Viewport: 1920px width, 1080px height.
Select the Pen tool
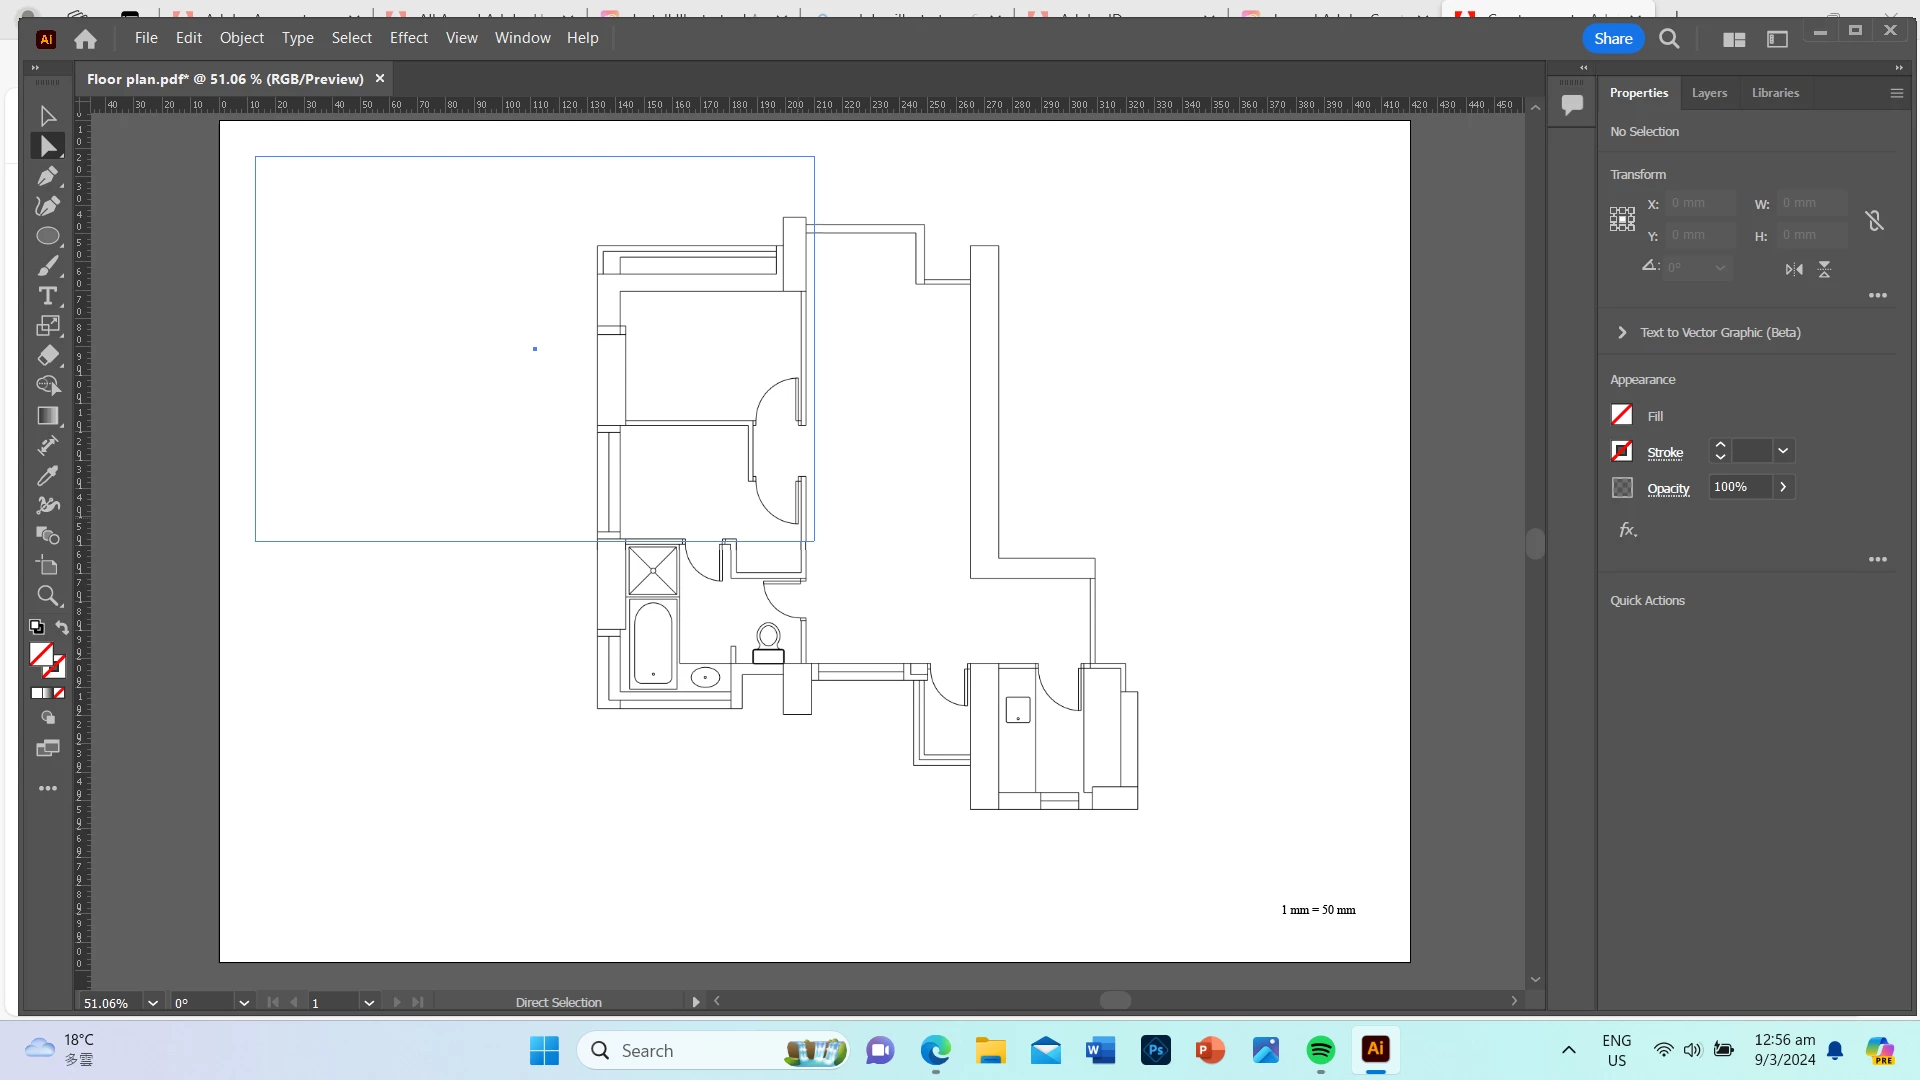pos(47,177)
